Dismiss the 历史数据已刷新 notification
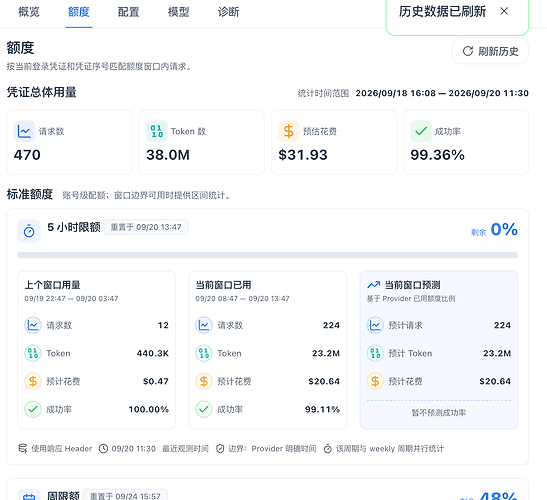 point(504,11)
